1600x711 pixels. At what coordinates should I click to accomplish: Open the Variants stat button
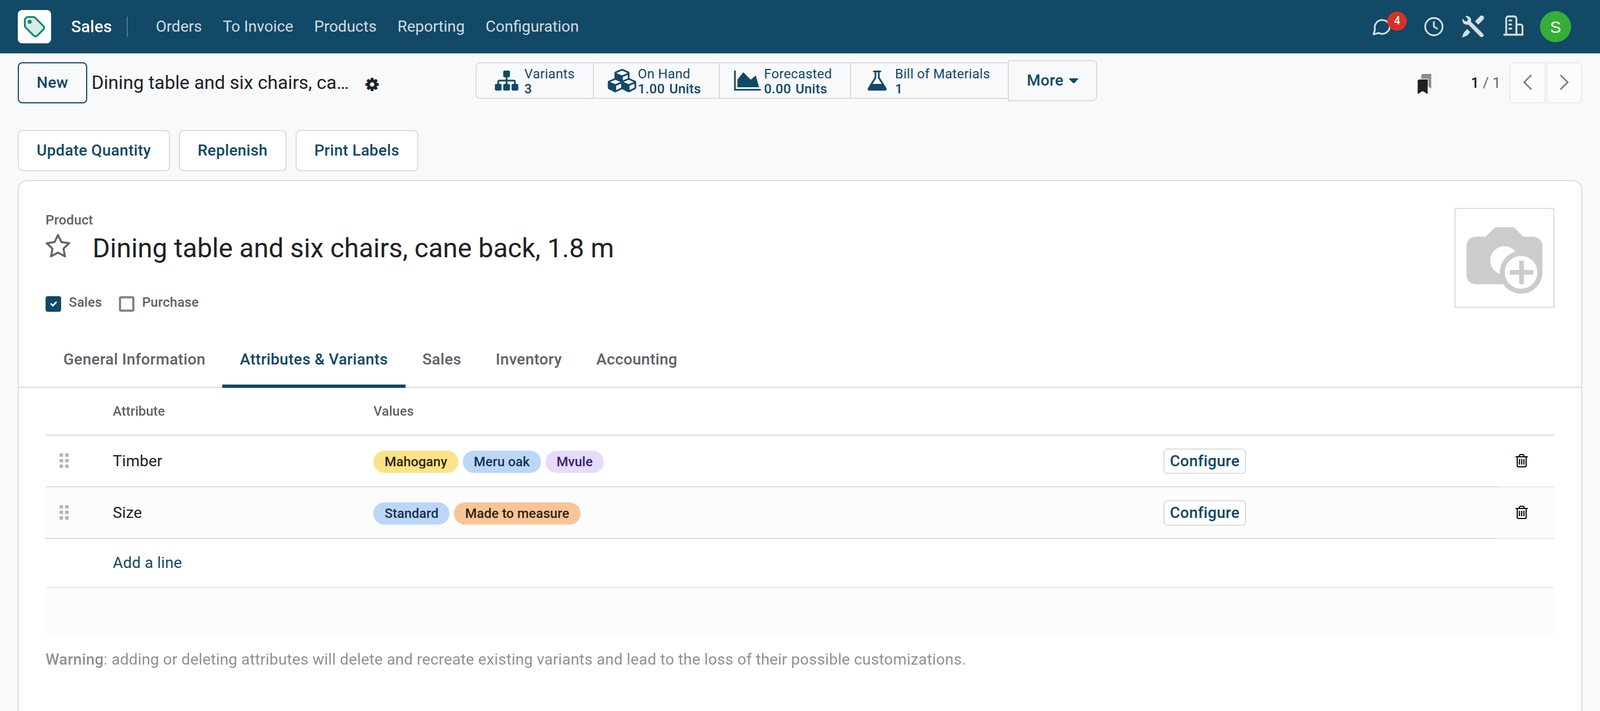pos(535,81)
